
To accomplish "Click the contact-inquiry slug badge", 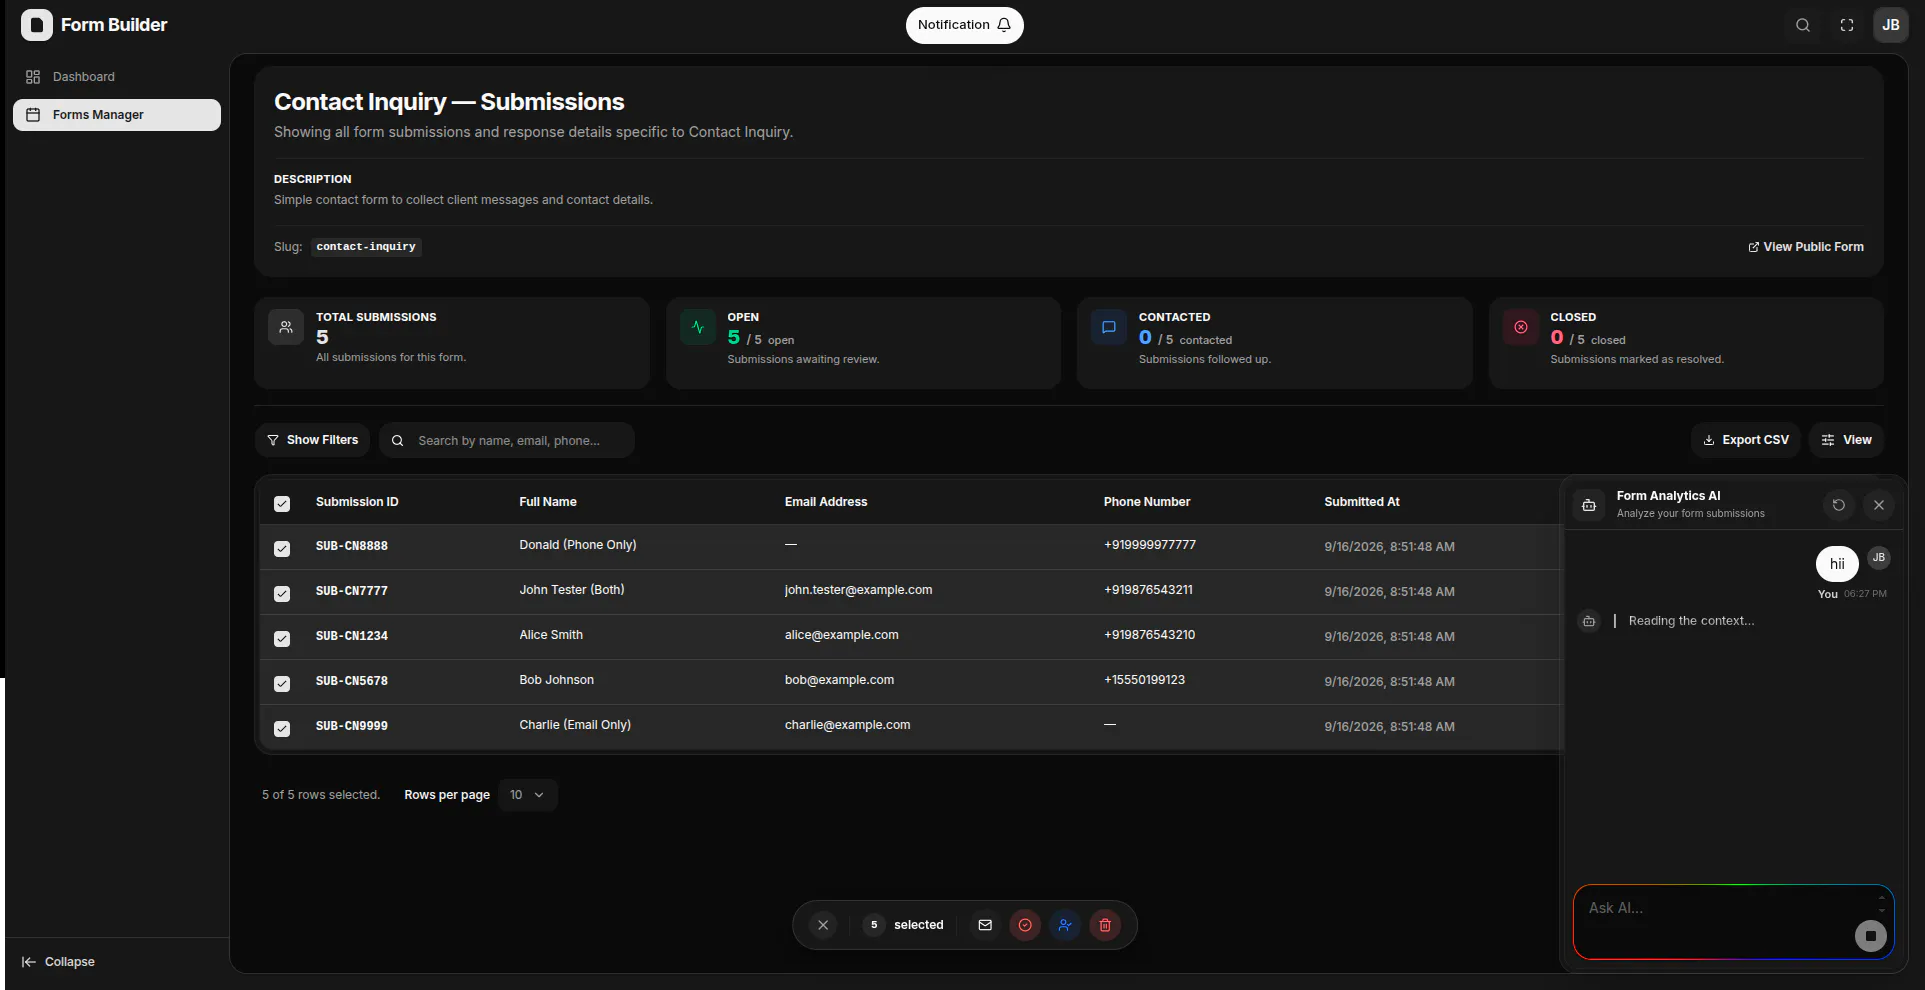I will [366, 247].
